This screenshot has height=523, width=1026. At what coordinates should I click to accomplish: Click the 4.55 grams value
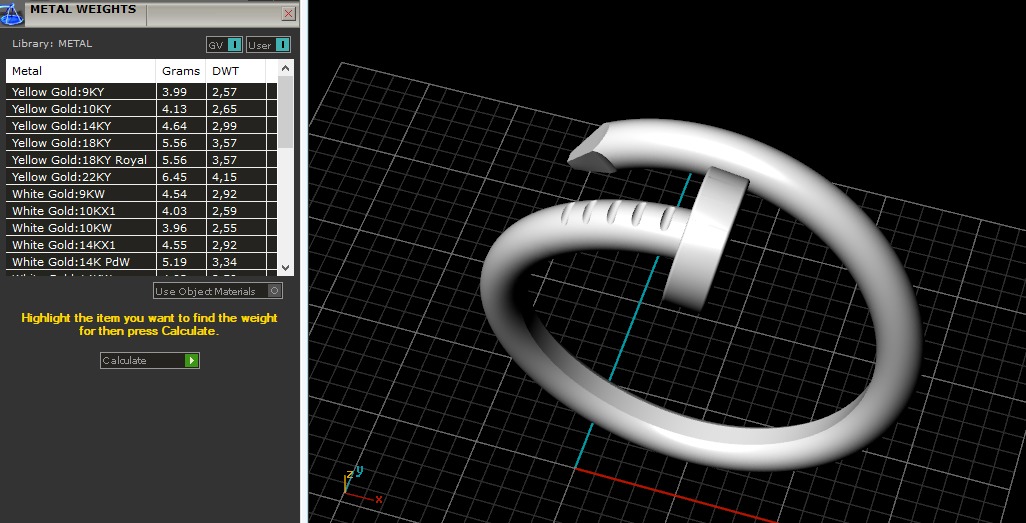tap(174, 245)
